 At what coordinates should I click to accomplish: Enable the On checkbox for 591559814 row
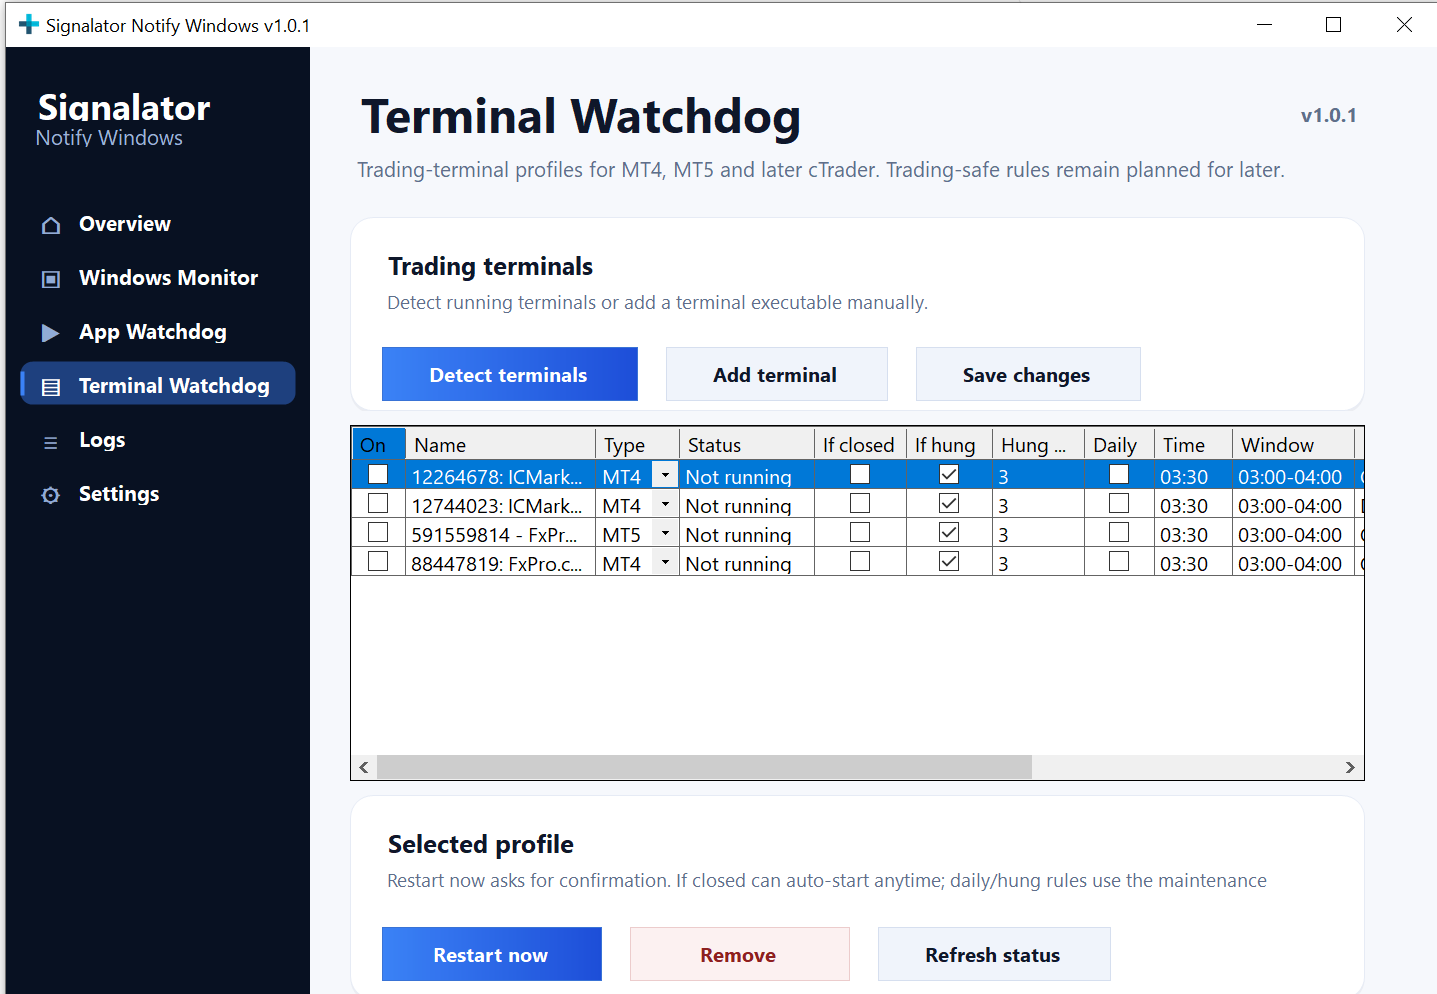click(x=378, y=532)
